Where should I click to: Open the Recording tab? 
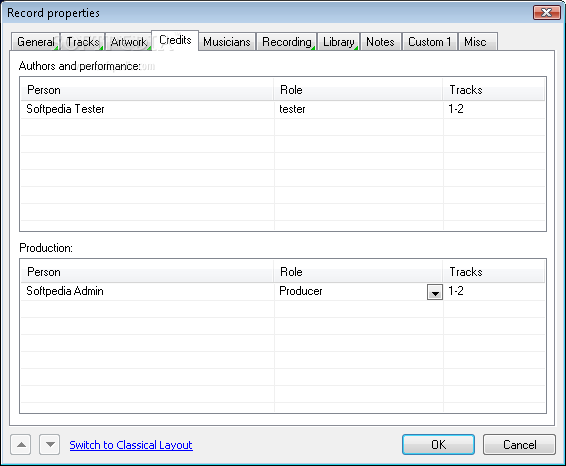[x=287, y=42]
